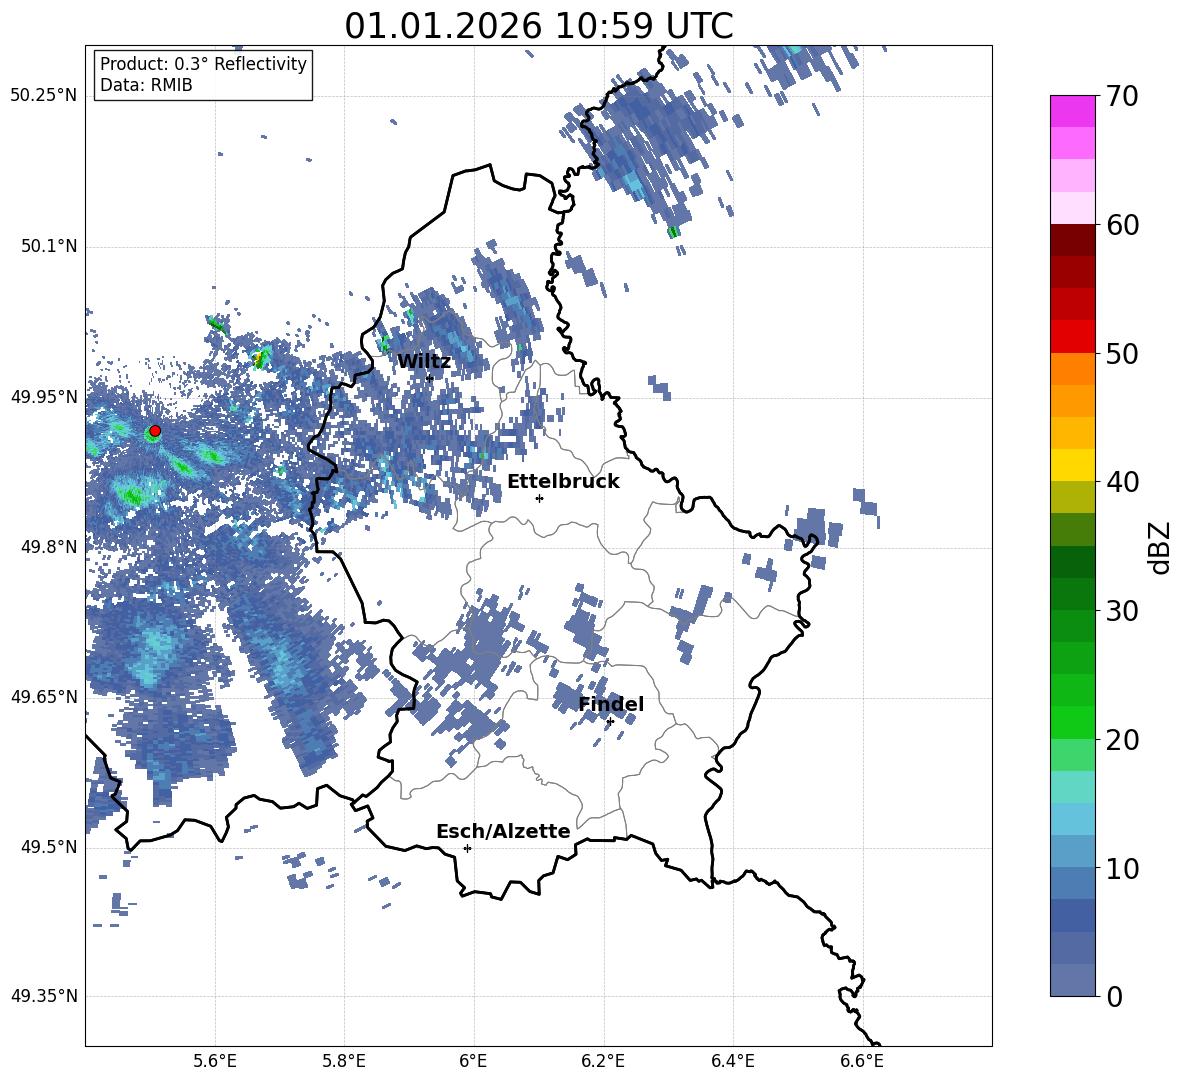
Task: Click the 49.95°N latitude label
Action: click(x=44, y=397)
